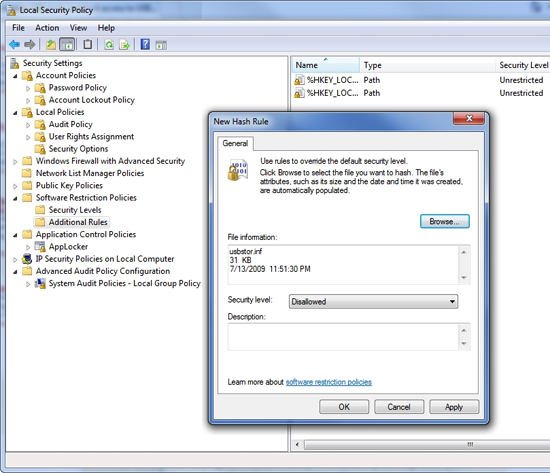Click the Refresh toolbar icon

click(x=109, y=45)
